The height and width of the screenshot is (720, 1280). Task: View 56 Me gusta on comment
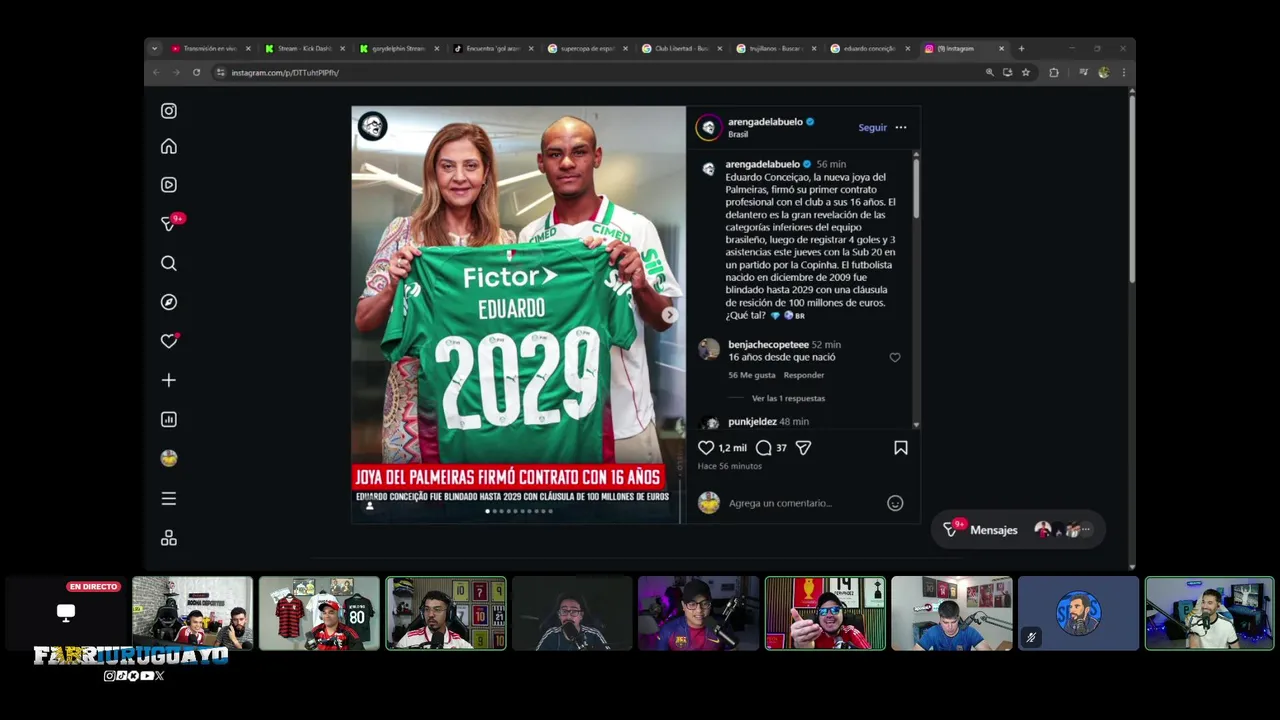(752, 375)
